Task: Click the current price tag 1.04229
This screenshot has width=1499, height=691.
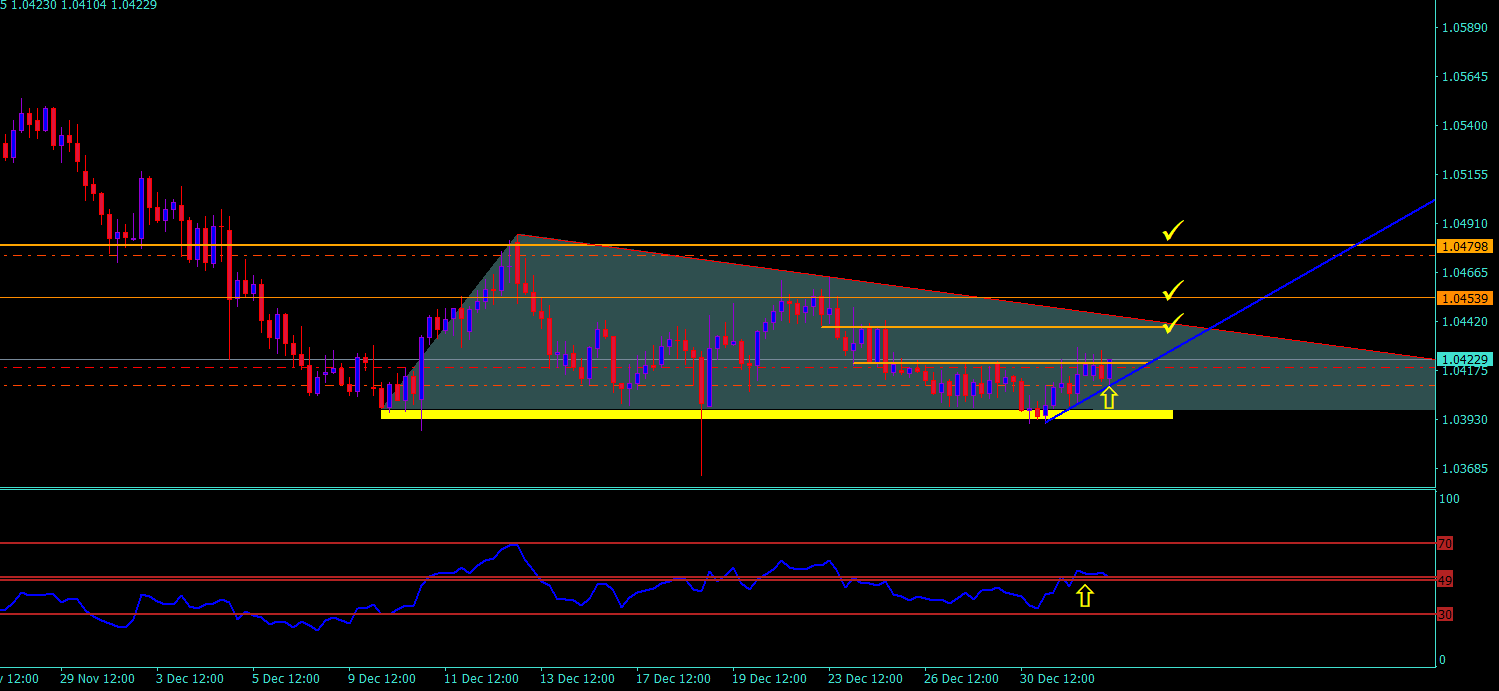Action: tap(1464, 359)
